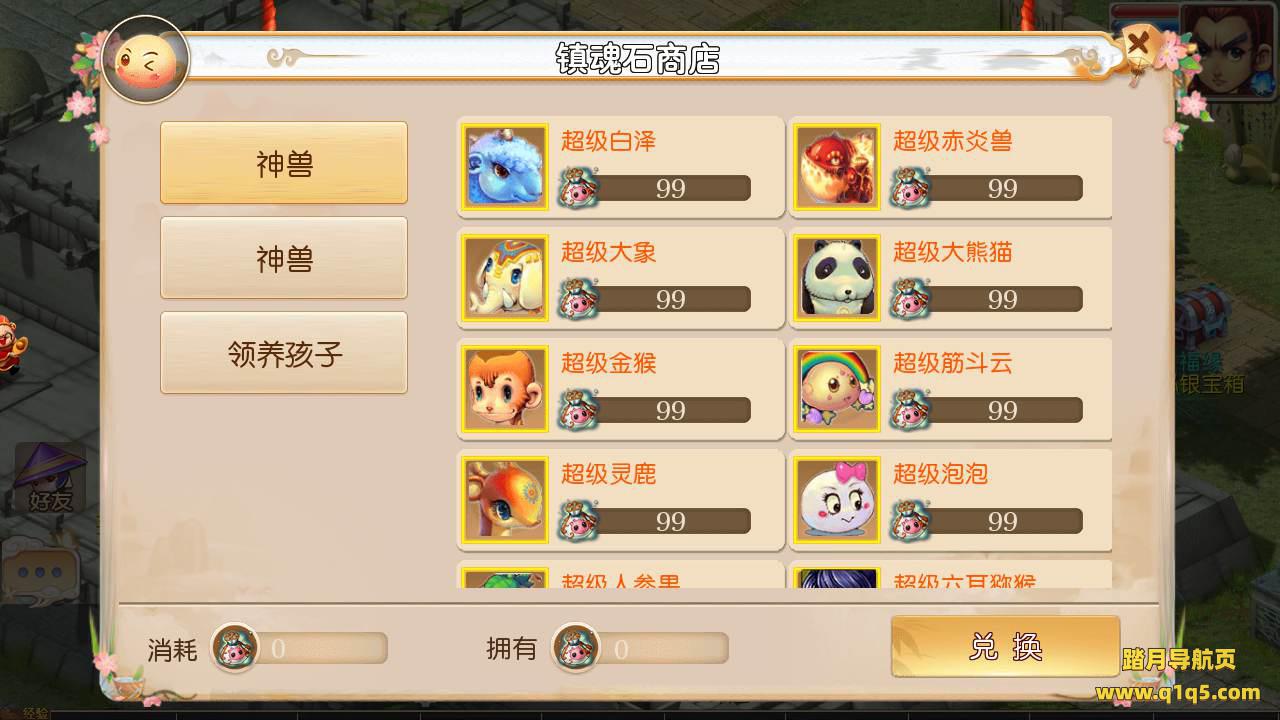Open the first 神兽 category tab
Viewport: 1280px width, 720px height.
click(284, 163)
